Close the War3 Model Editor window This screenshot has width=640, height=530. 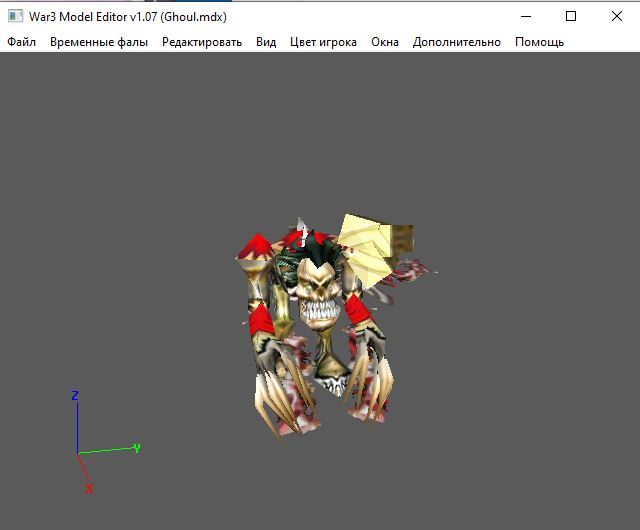[617, 16]
